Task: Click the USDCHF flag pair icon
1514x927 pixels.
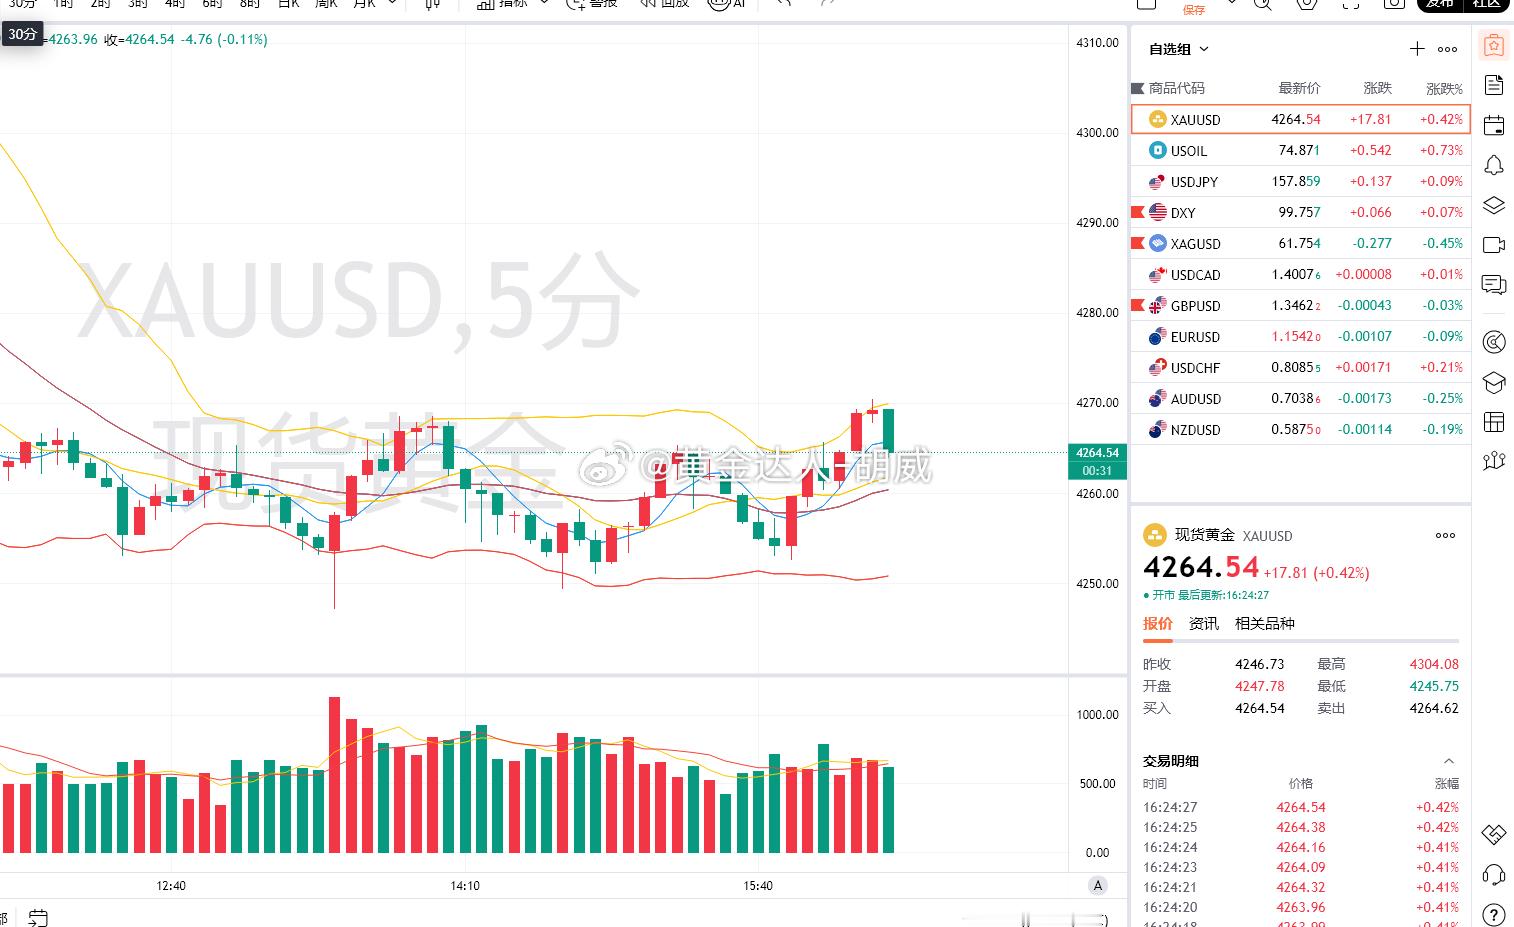Action: pos(1158,367)
